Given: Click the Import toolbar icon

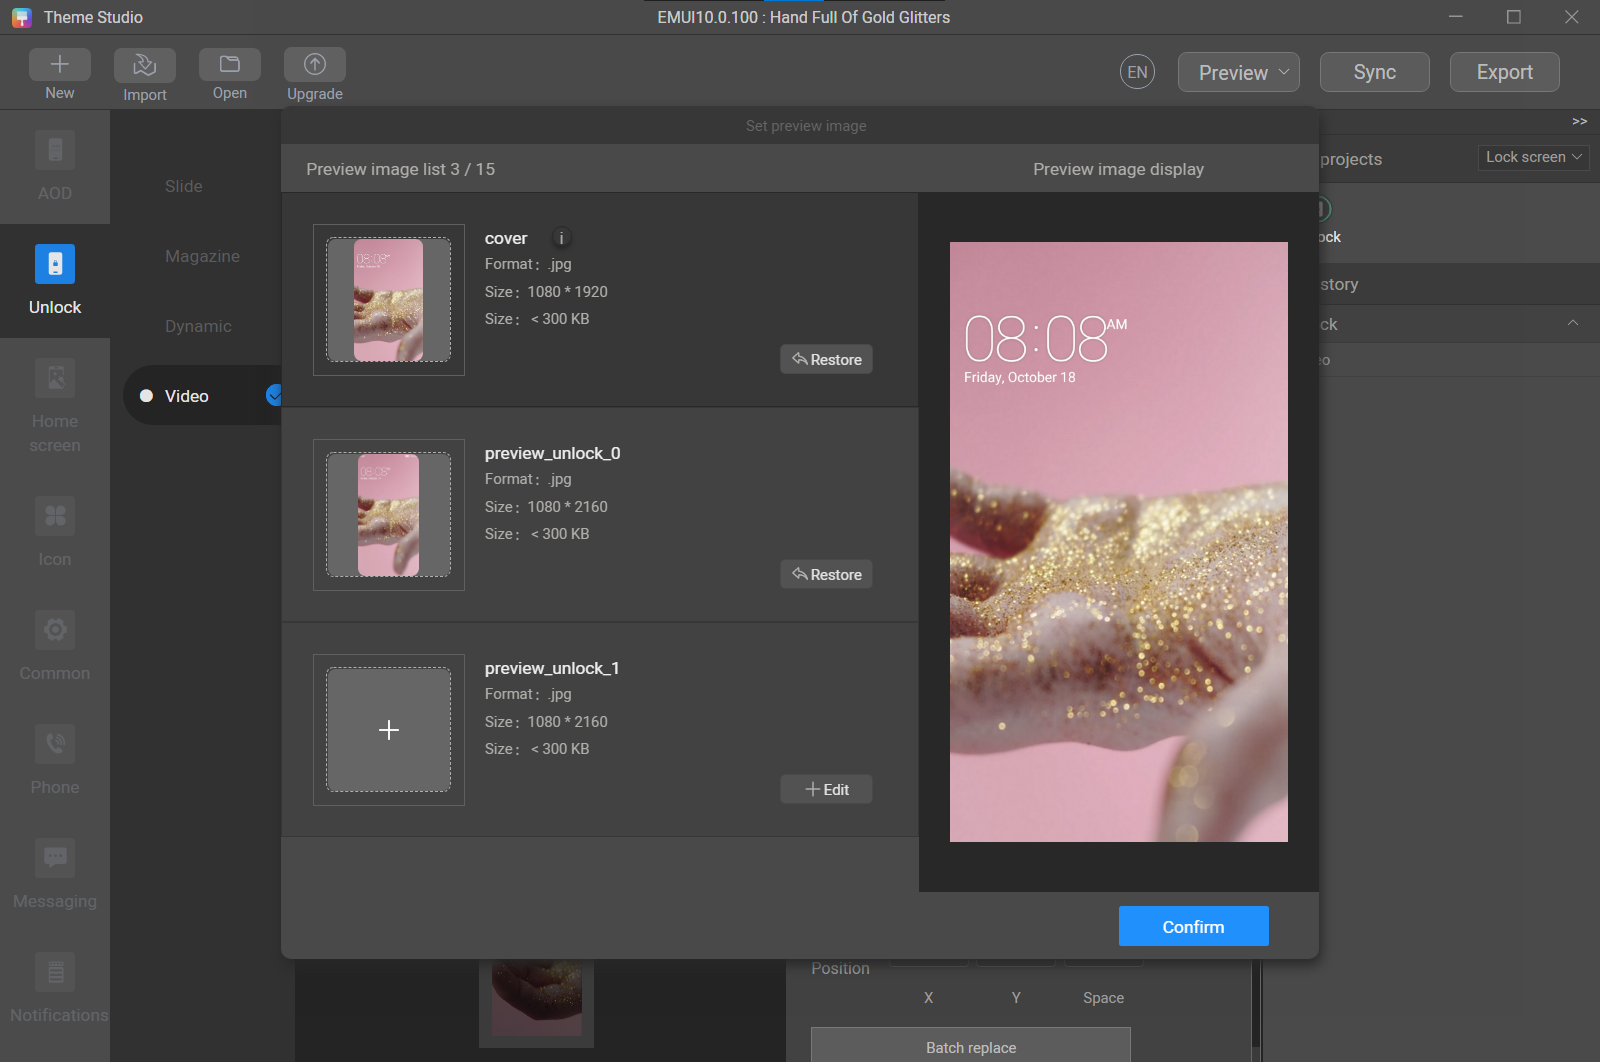Looking at the screenshot, I should [x=145, y=66].
